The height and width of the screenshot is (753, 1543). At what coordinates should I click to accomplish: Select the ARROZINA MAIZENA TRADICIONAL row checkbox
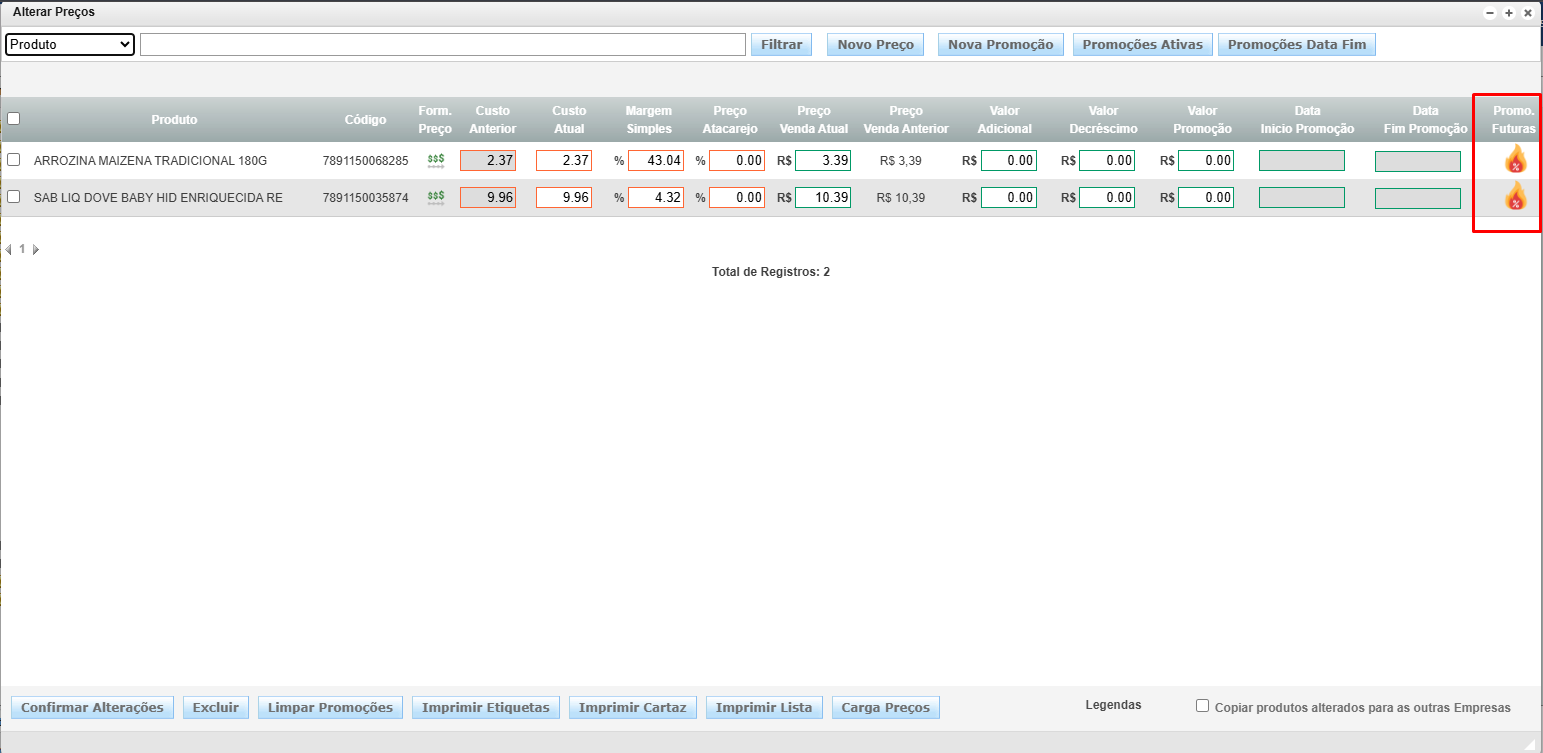(14, 159)
